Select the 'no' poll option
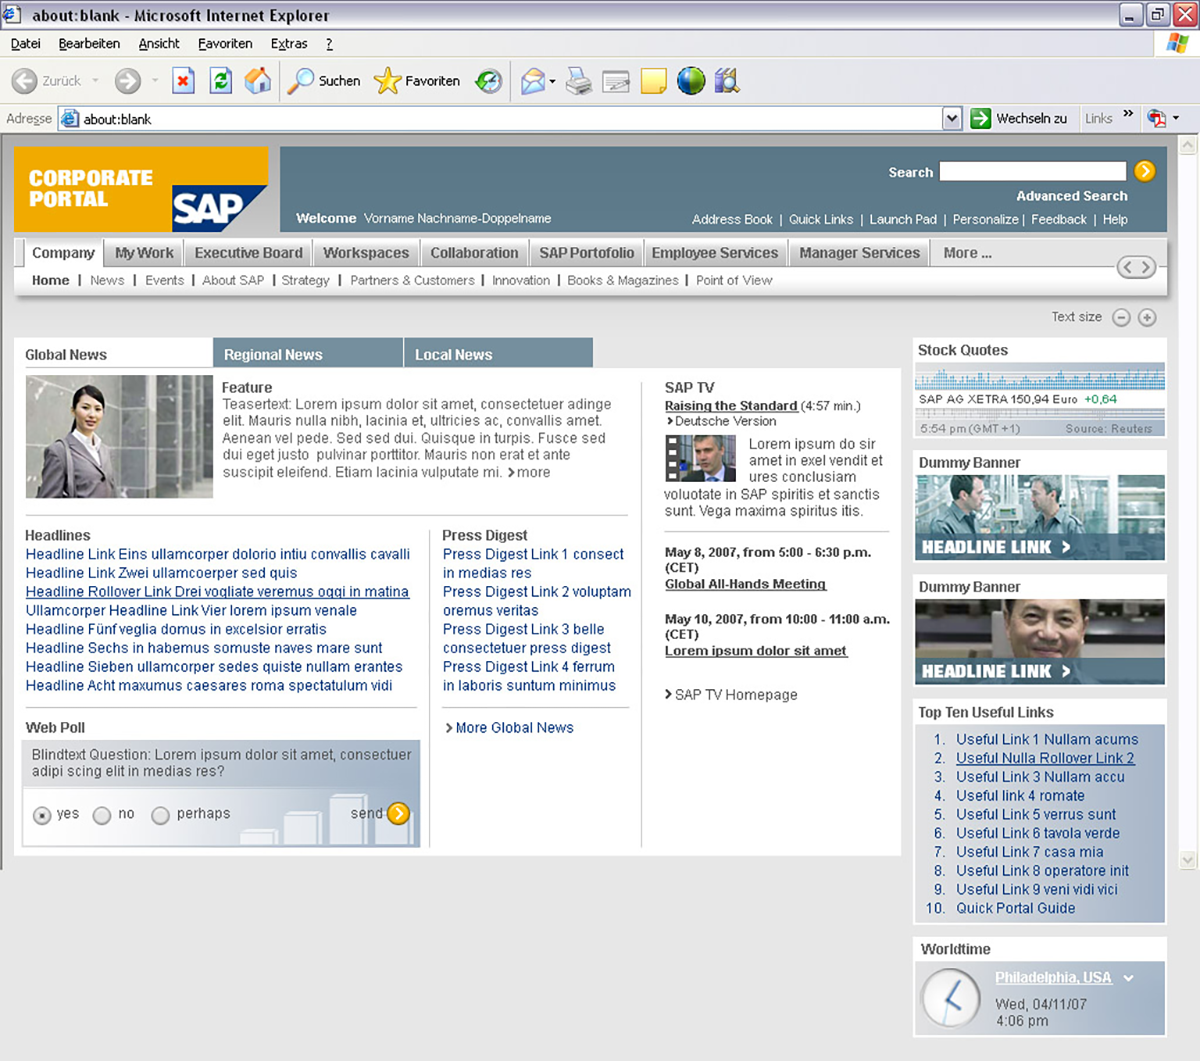1200x1061 pixels. 102,815
